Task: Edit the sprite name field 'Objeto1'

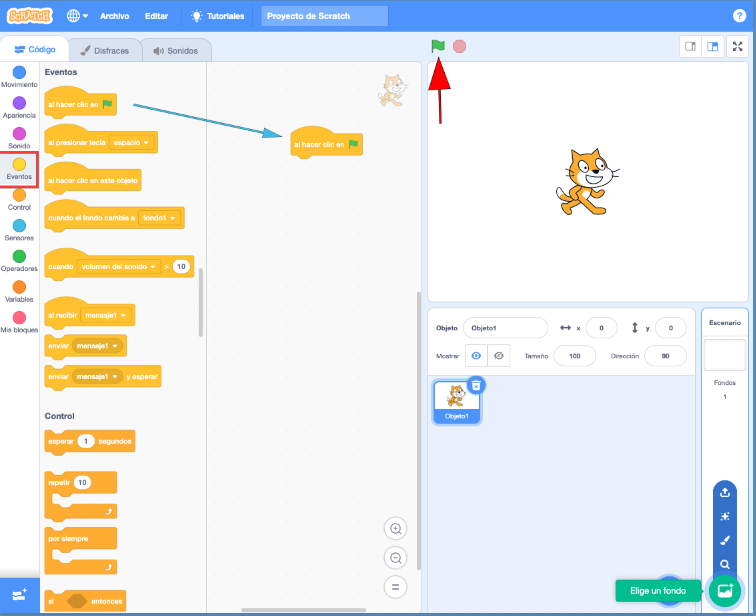Action: tap(505, 328)
